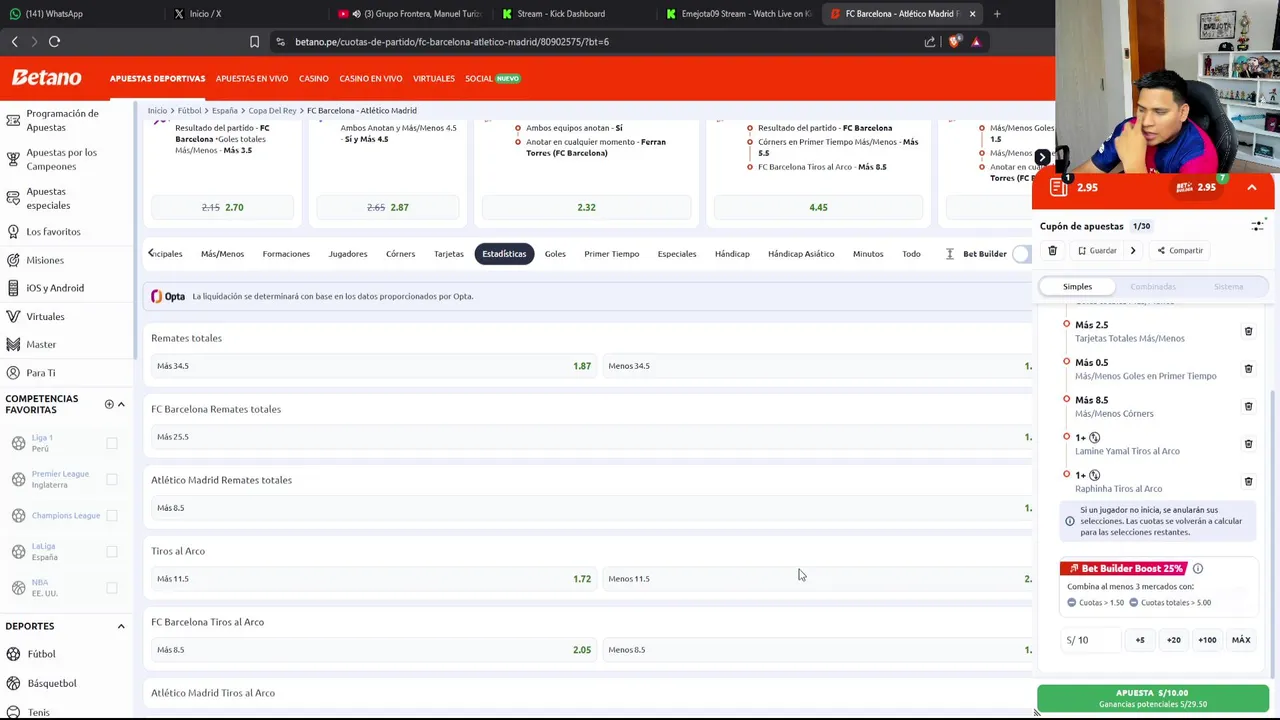The height and width of the screenshot is (720, 1280).
Task: Open the Tarjetas tab
Action: [x=449, y=254]
